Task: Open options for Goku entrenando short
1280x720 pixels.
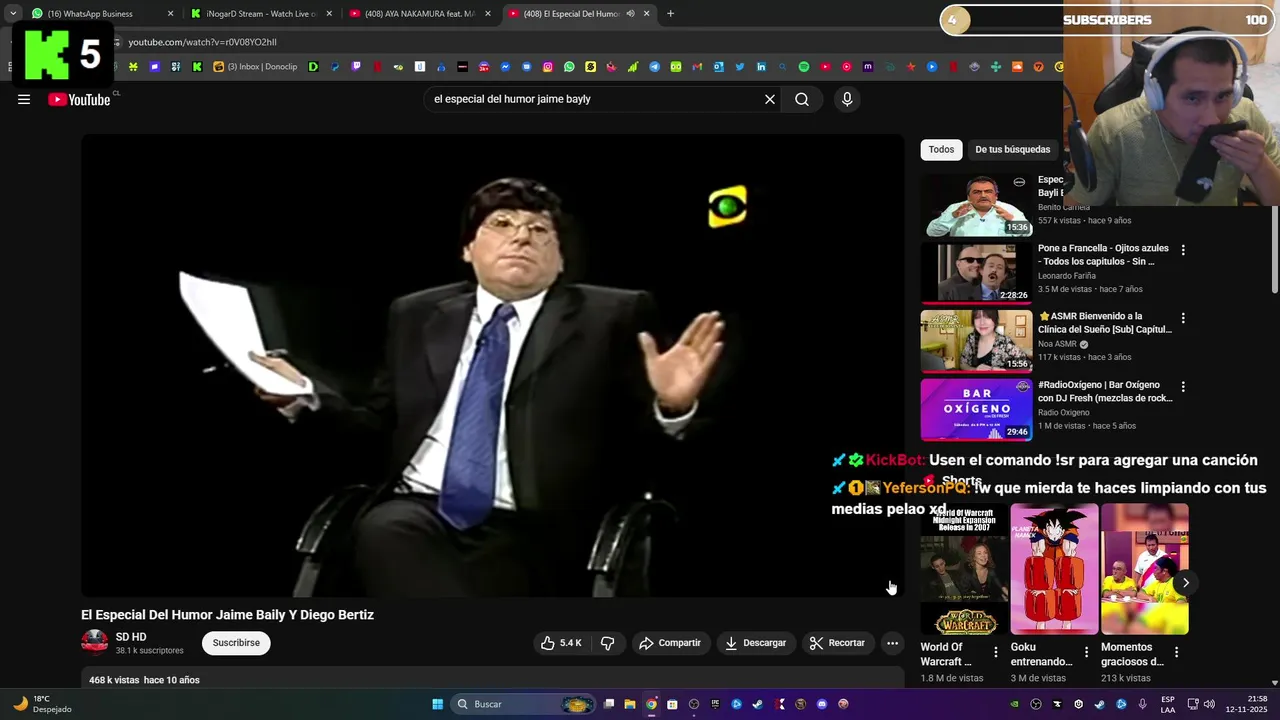Action: tap(1085, 652)
